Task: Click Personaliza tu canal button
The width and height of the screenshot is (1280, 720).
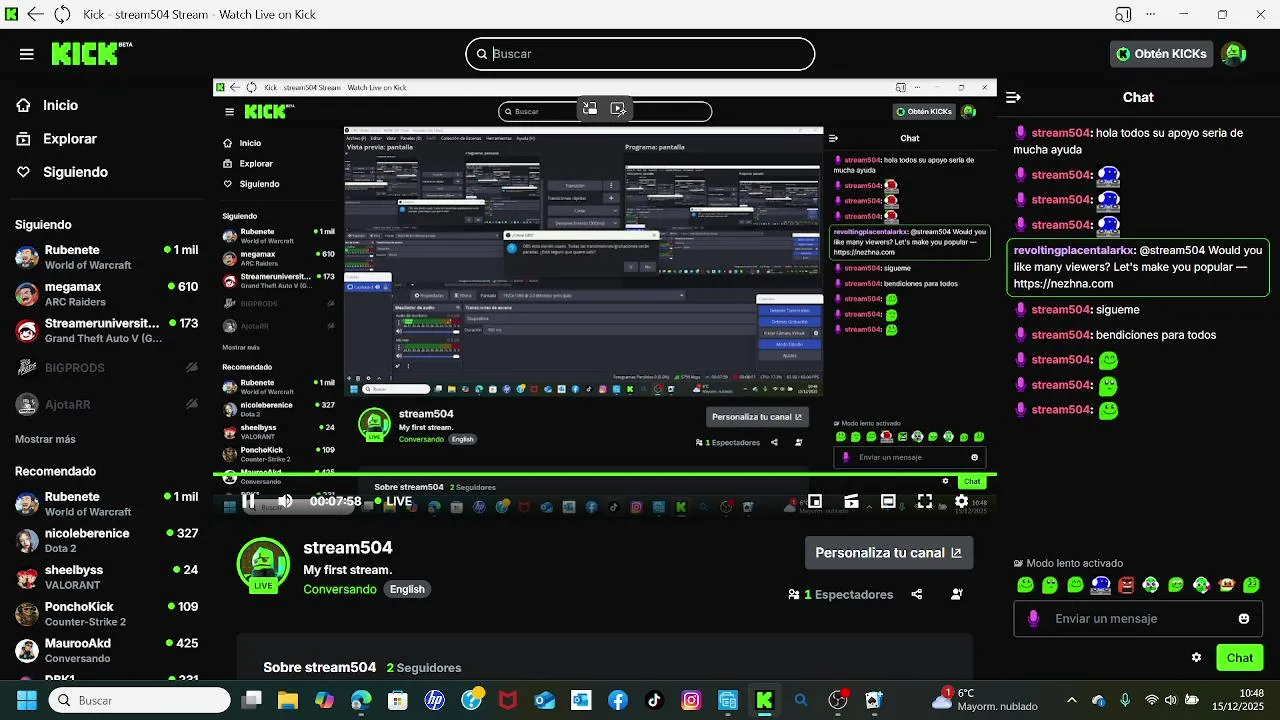Action: pyautogui.click(x=888, y=553)
